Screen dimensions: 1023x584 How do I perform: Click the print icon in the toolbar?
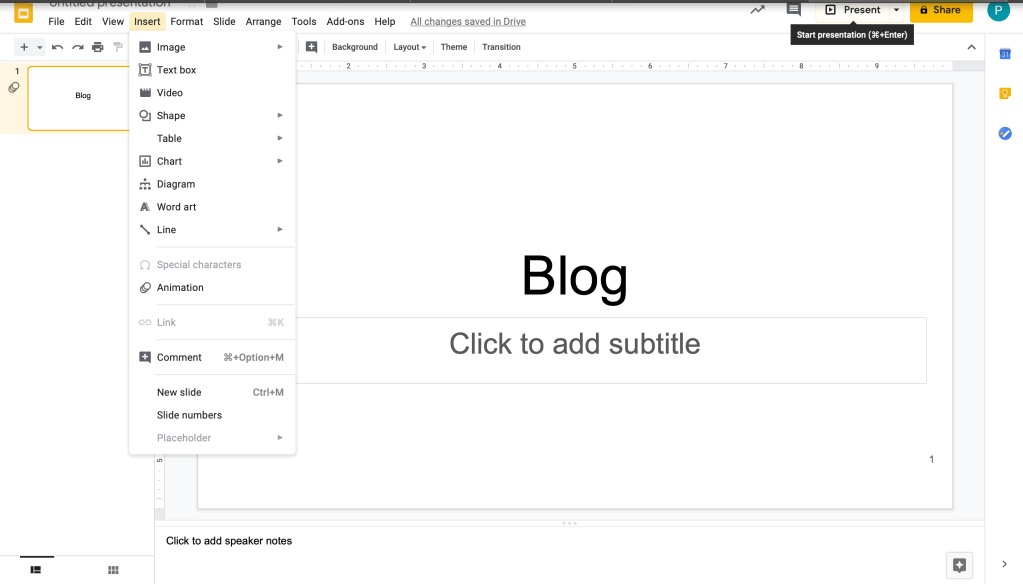tap(97, 47)
